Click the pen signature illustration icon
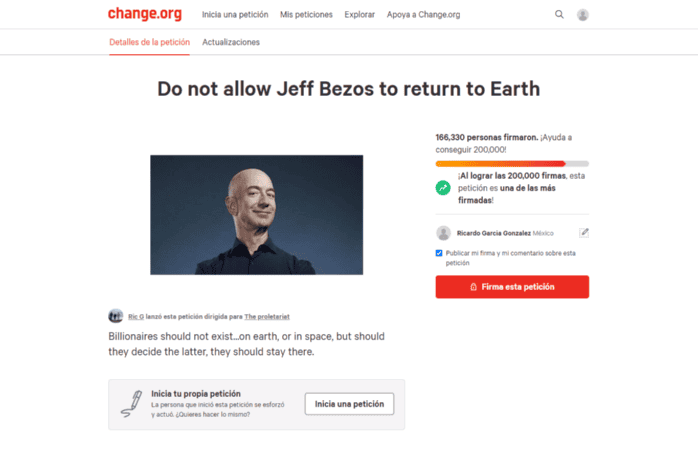The image size is (698, 453). coord(132,404)
